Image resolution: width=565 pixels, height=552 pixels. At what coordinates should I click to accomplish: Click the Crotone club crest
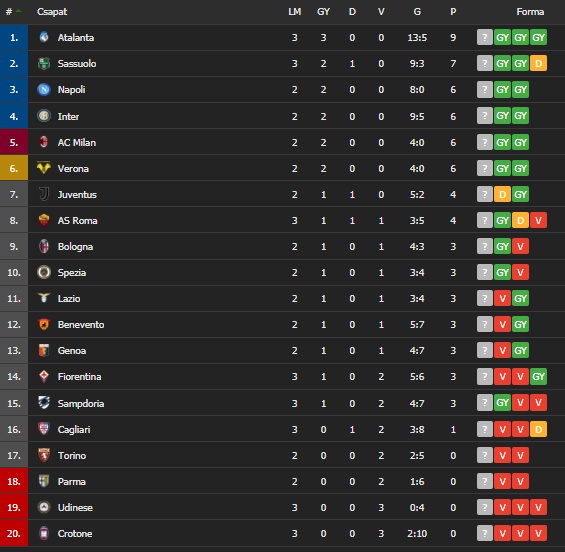(44, 533)
